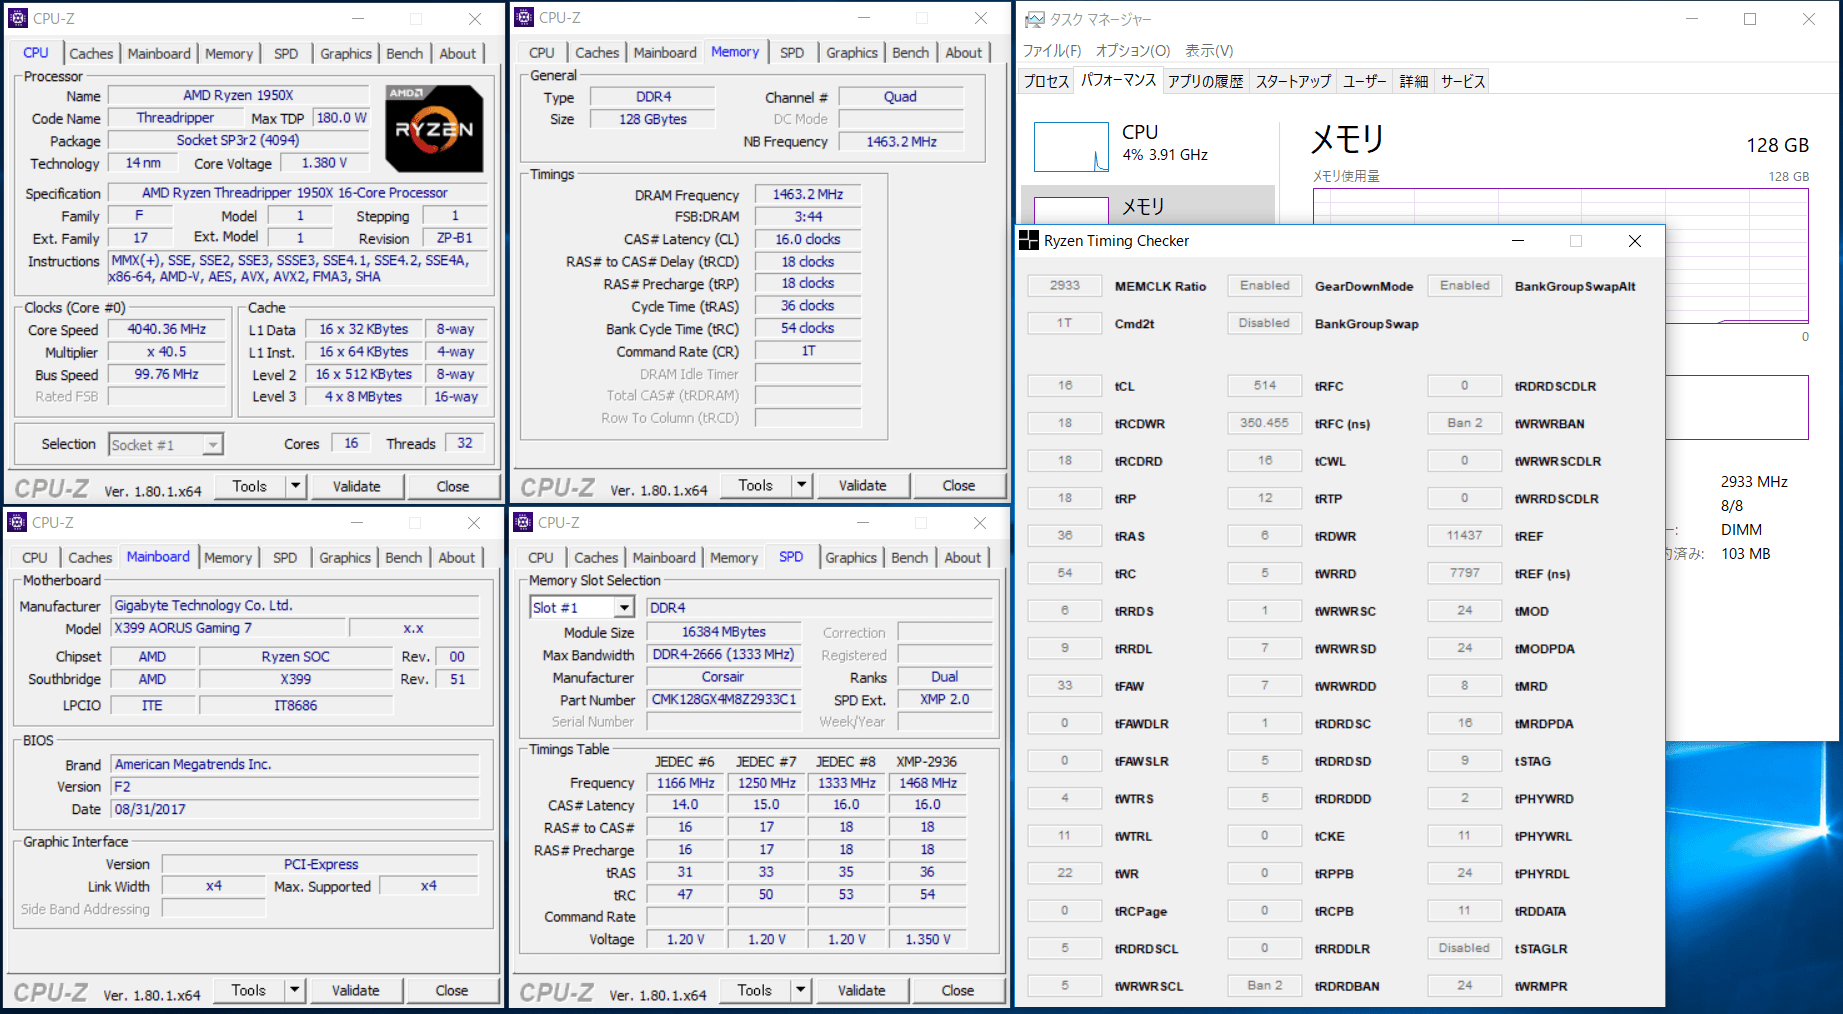Click the Part Number CMK128GX4M8Z2933C1 field

pos(724,699)
